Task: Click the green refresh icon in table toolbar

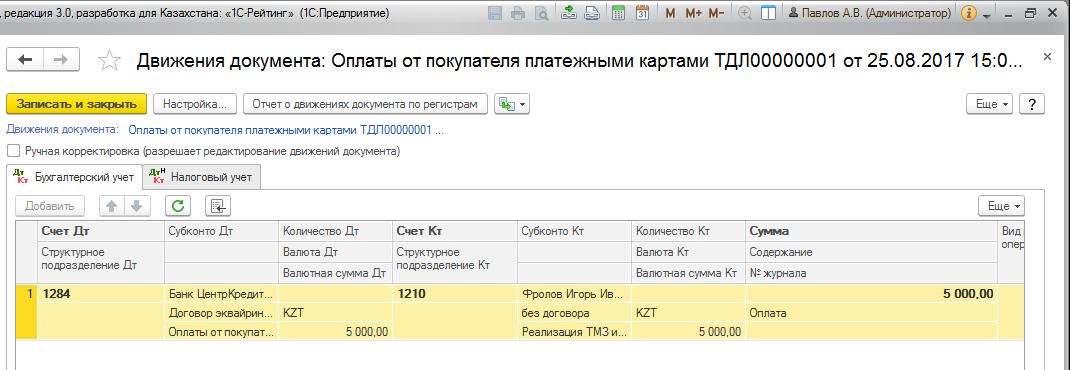Action: click(x=178, y=205)
